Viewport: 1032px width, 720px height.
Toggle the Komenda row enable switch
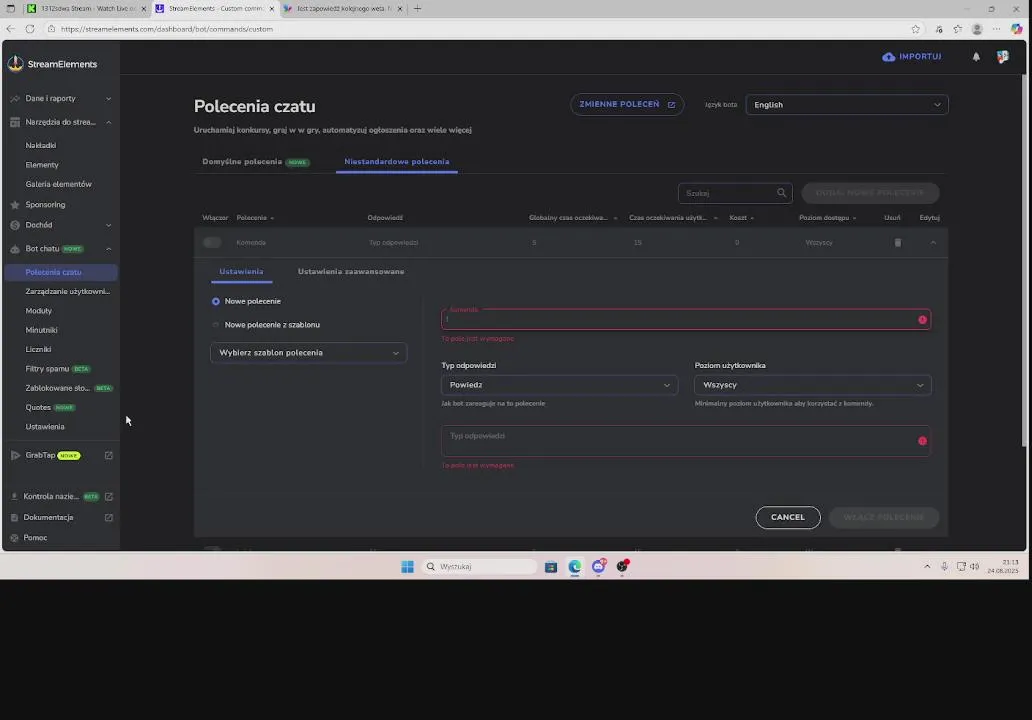click(212, 243)
